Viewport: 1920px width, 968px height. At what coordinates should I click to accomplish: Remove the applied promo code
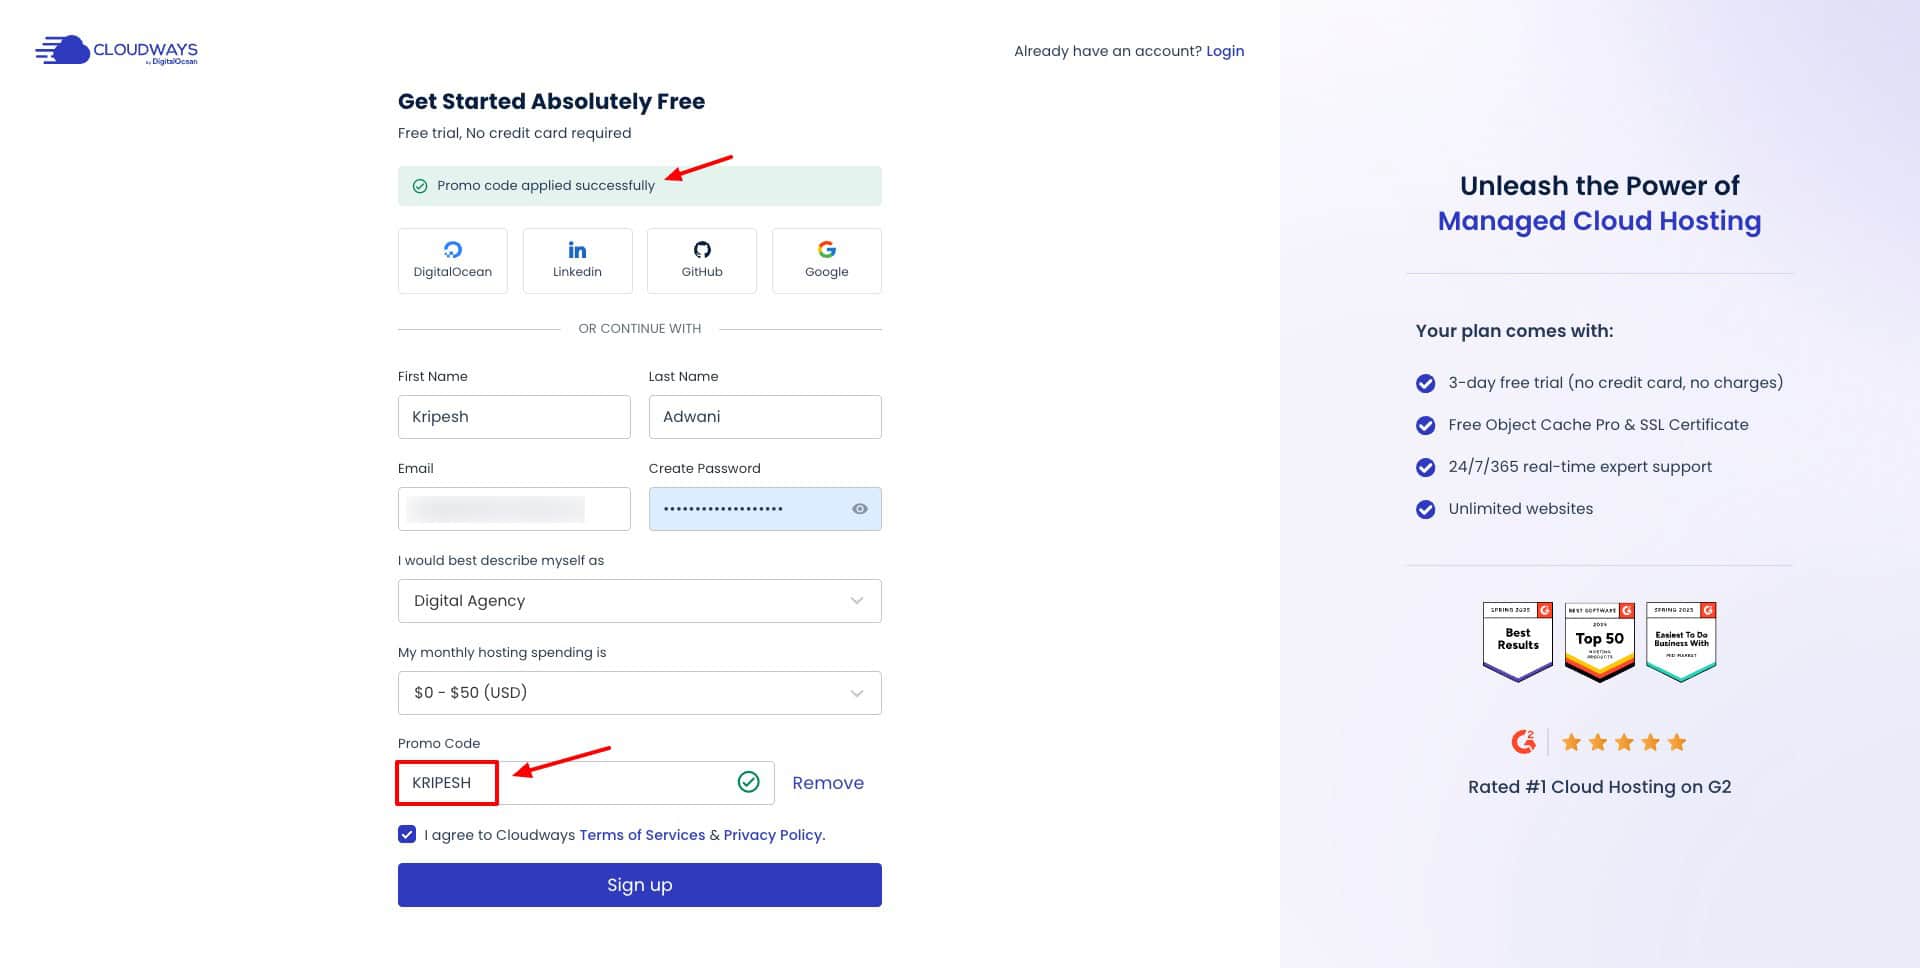pos(827,783)
